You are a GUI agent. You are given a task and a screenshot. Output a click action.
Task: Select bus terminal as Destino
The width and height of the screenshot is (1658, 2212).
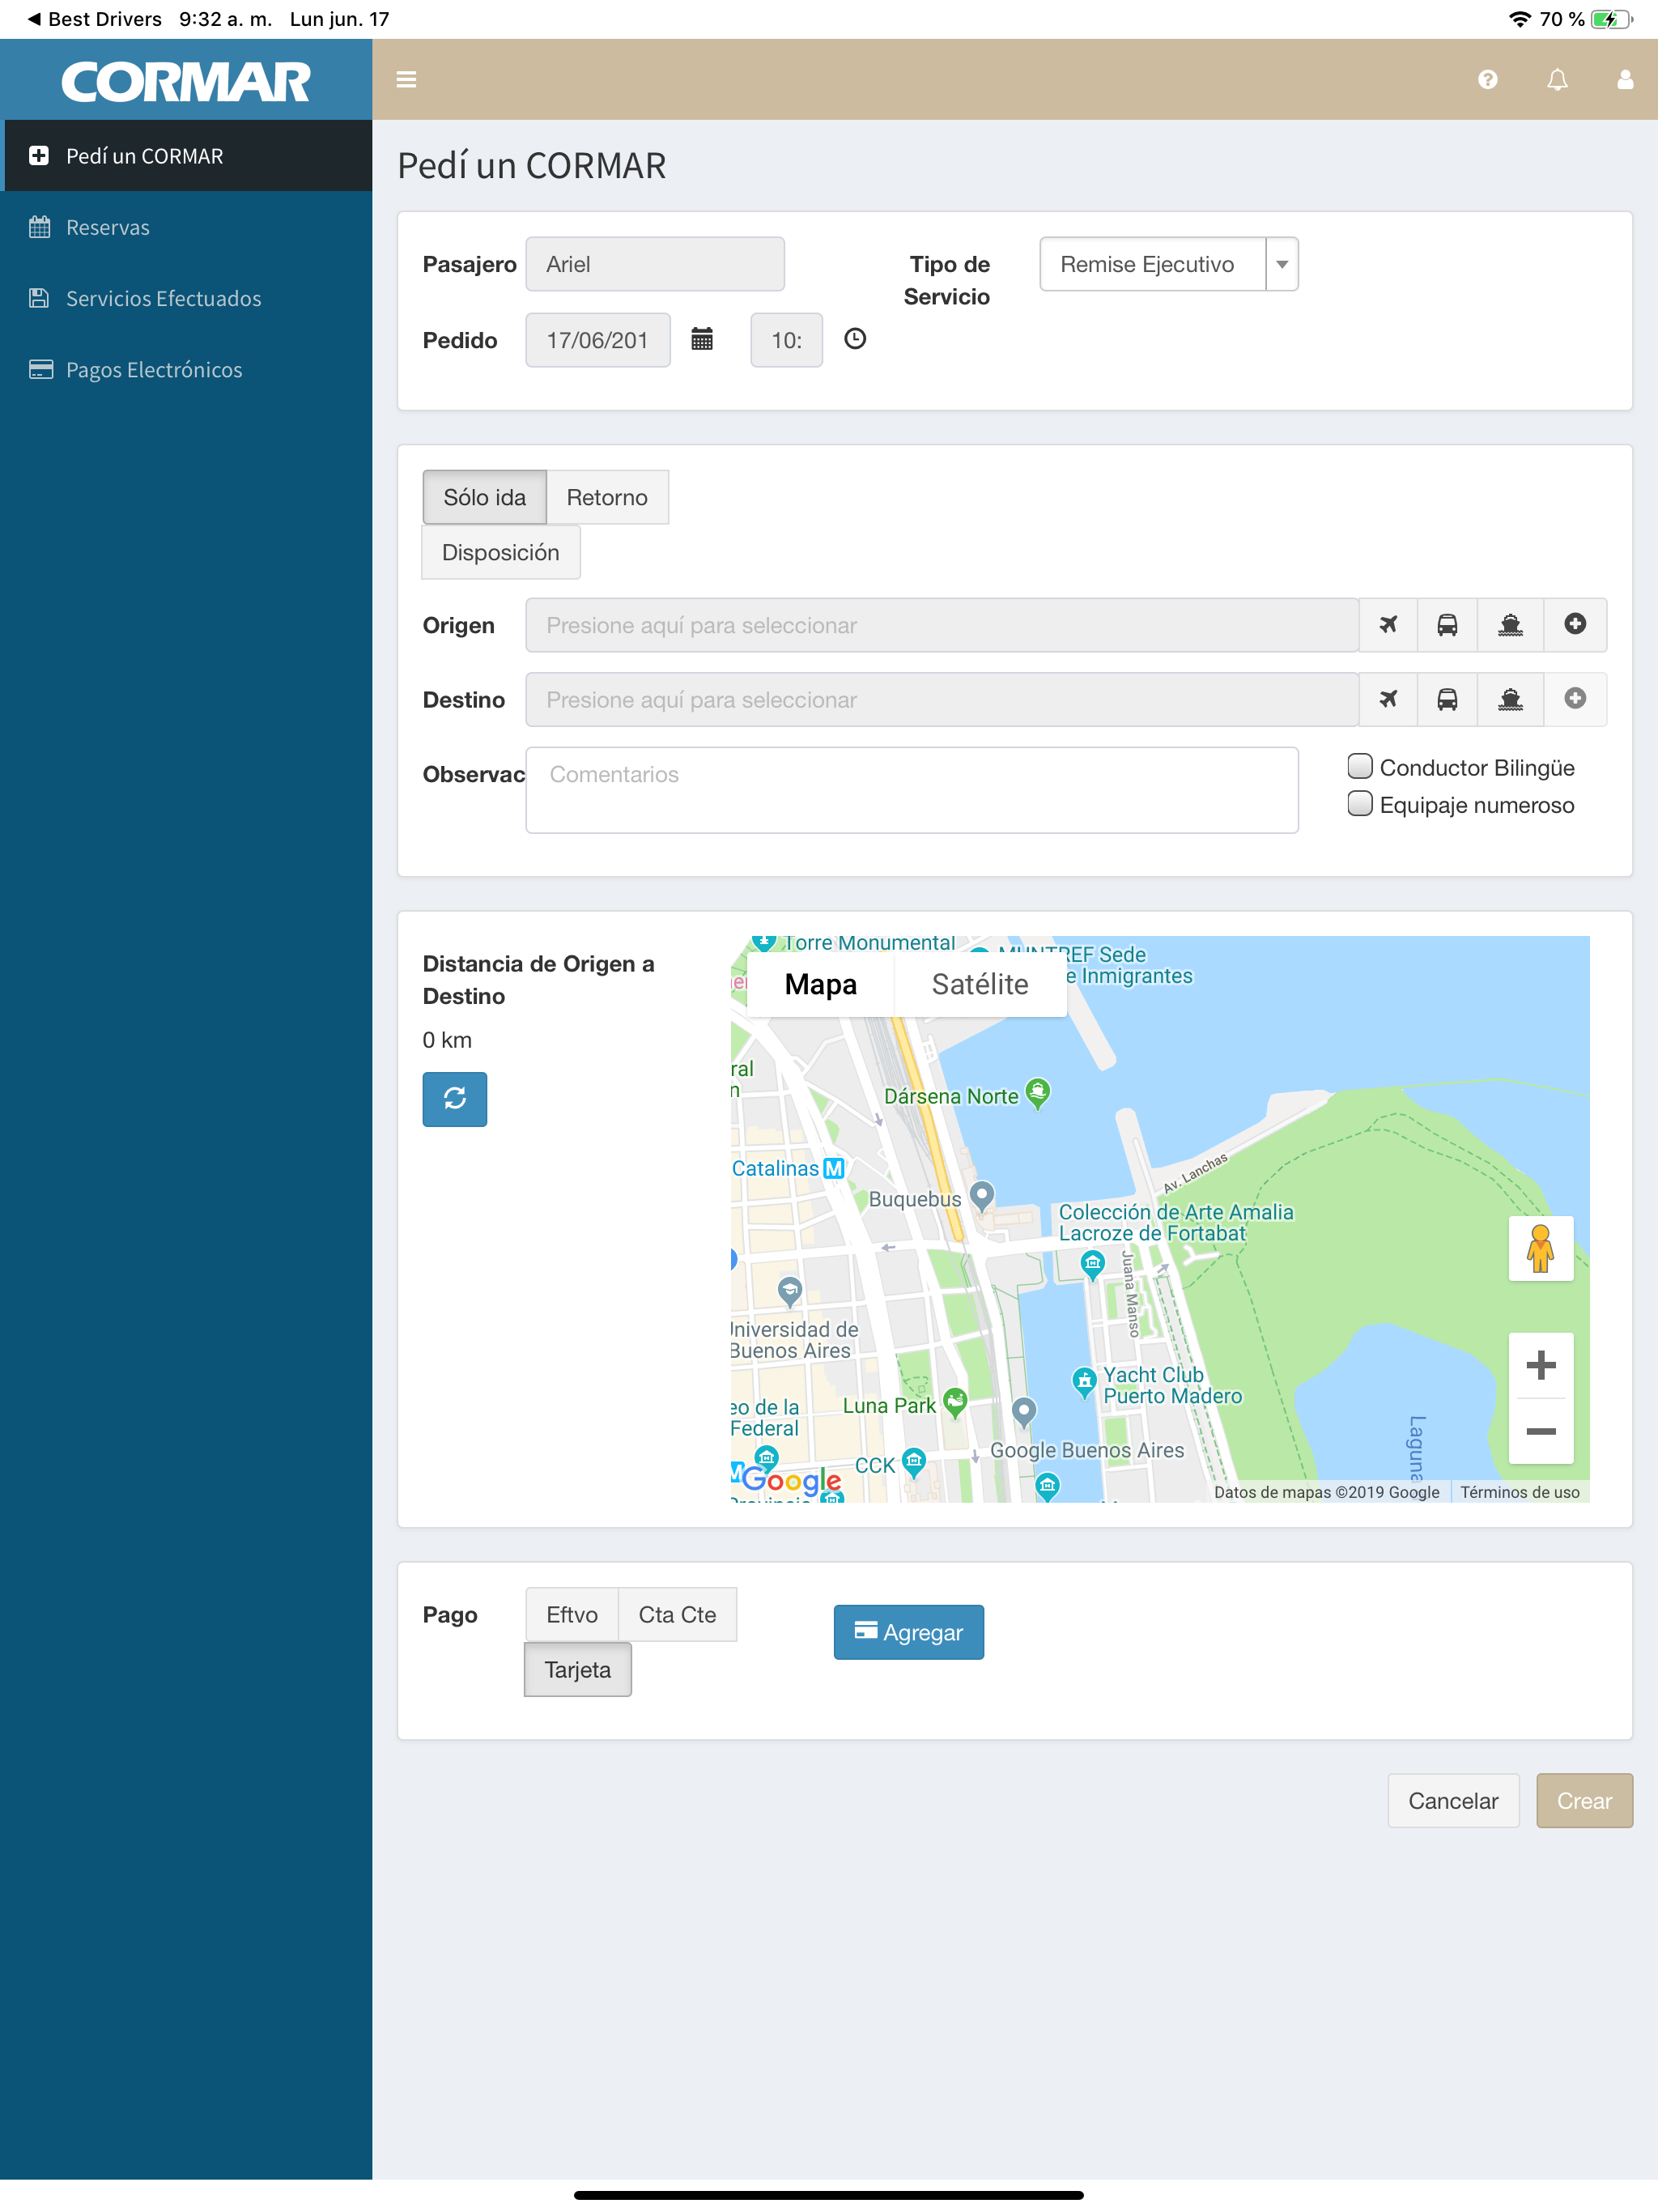(x=1447, y=699)
